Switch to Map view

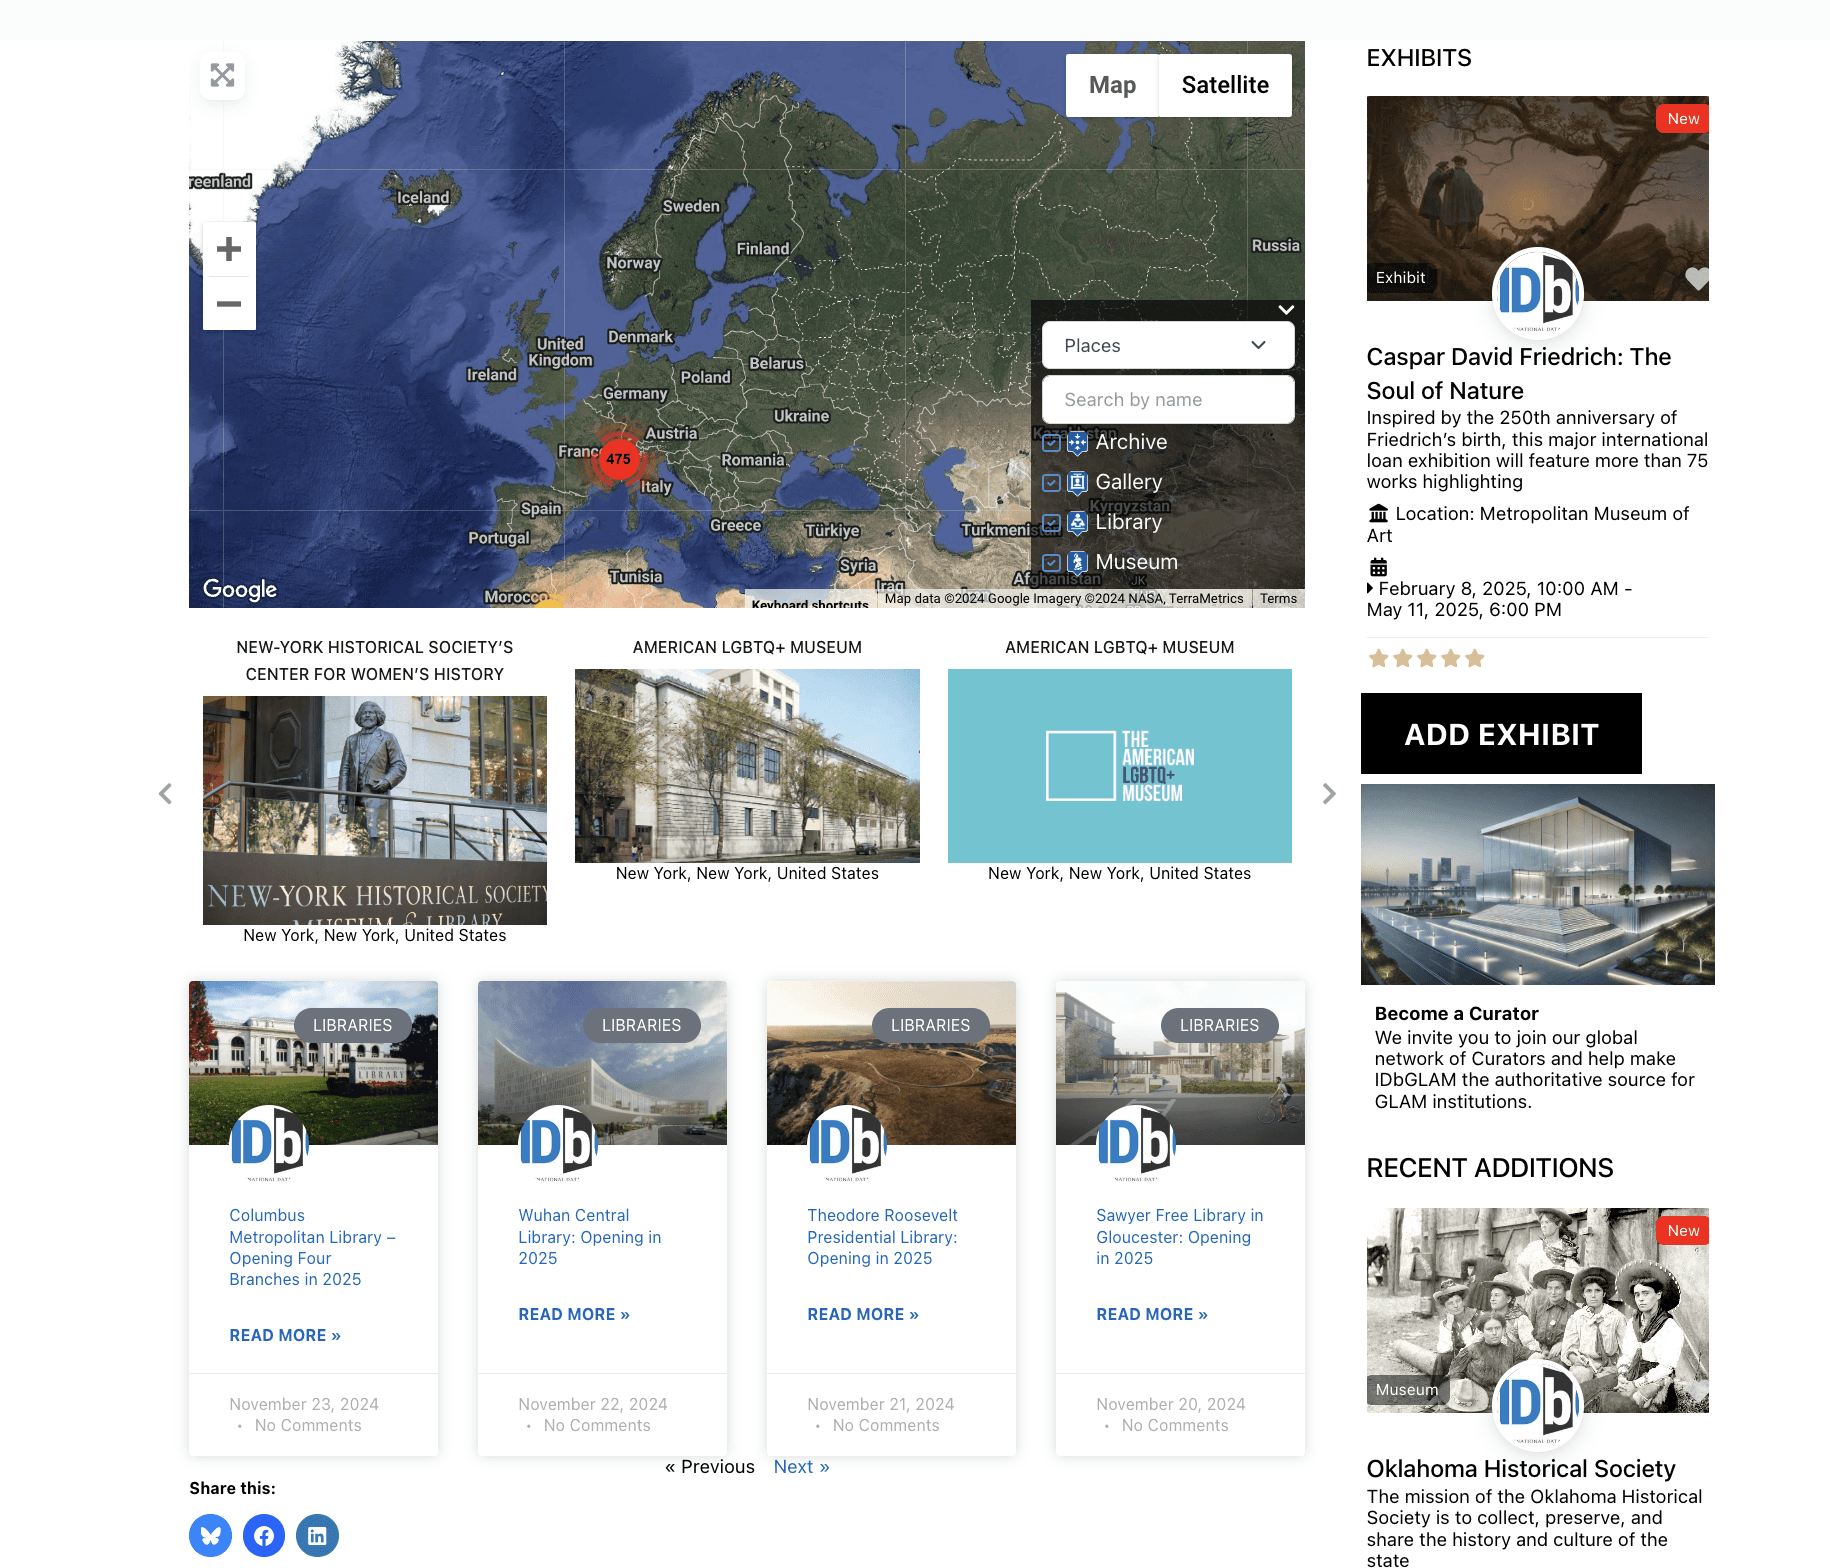[1112, 85]
